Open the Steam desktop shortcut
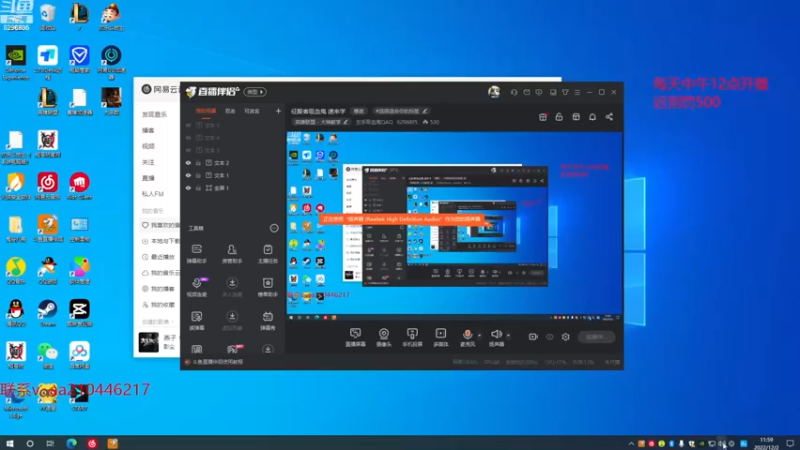 [47, 313]
